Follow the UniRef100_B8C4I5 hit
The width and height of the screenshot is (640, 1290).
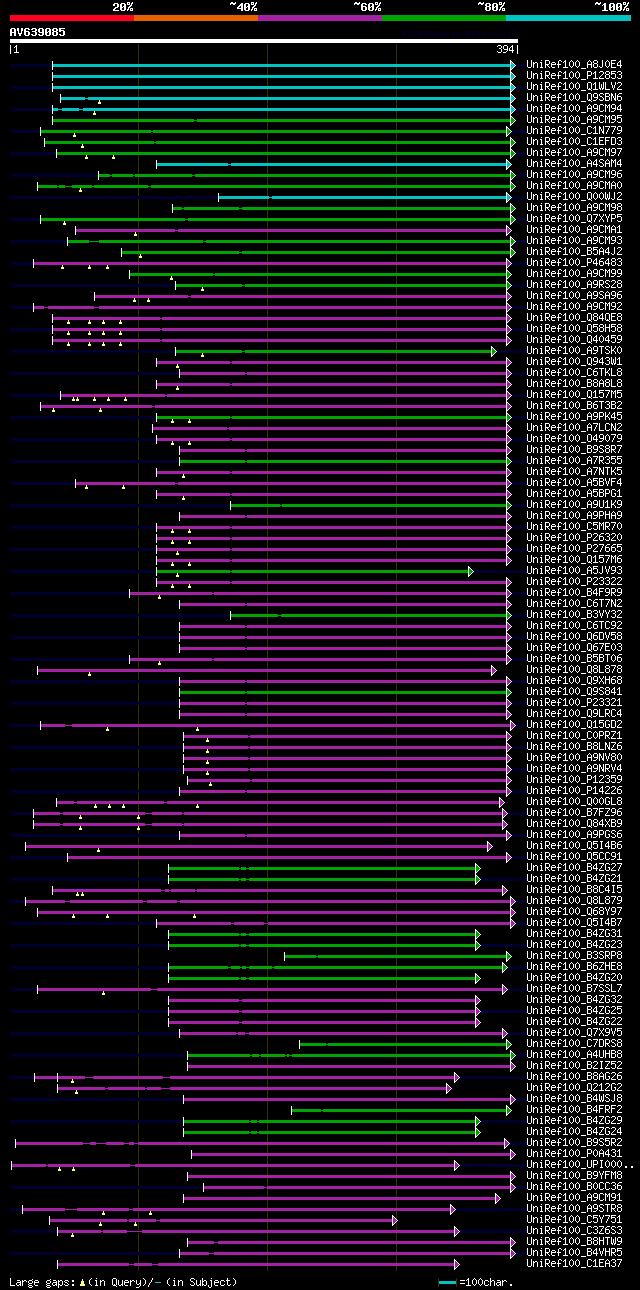click(x=573, y=889)
